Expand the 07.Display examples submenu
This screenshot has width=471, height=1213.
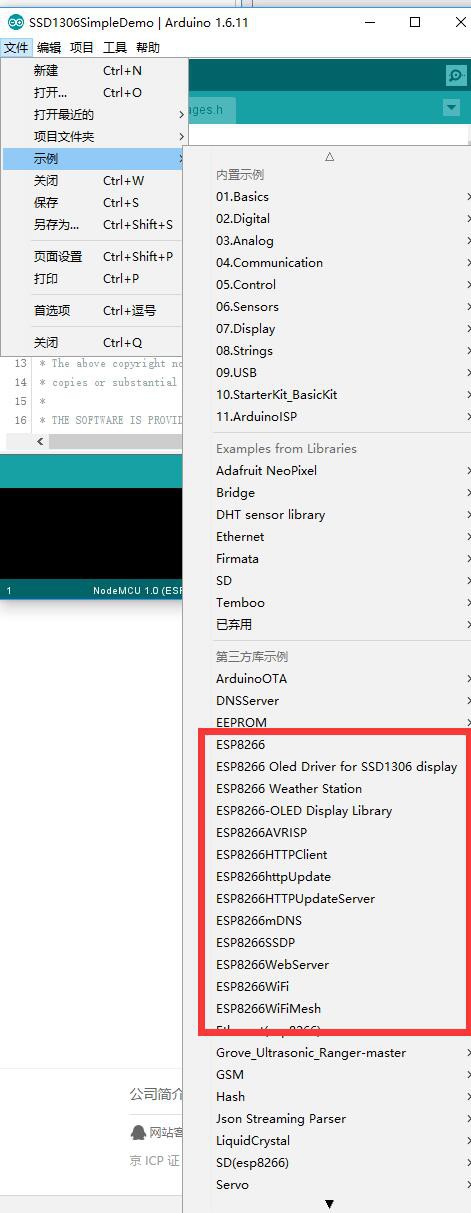340,329
